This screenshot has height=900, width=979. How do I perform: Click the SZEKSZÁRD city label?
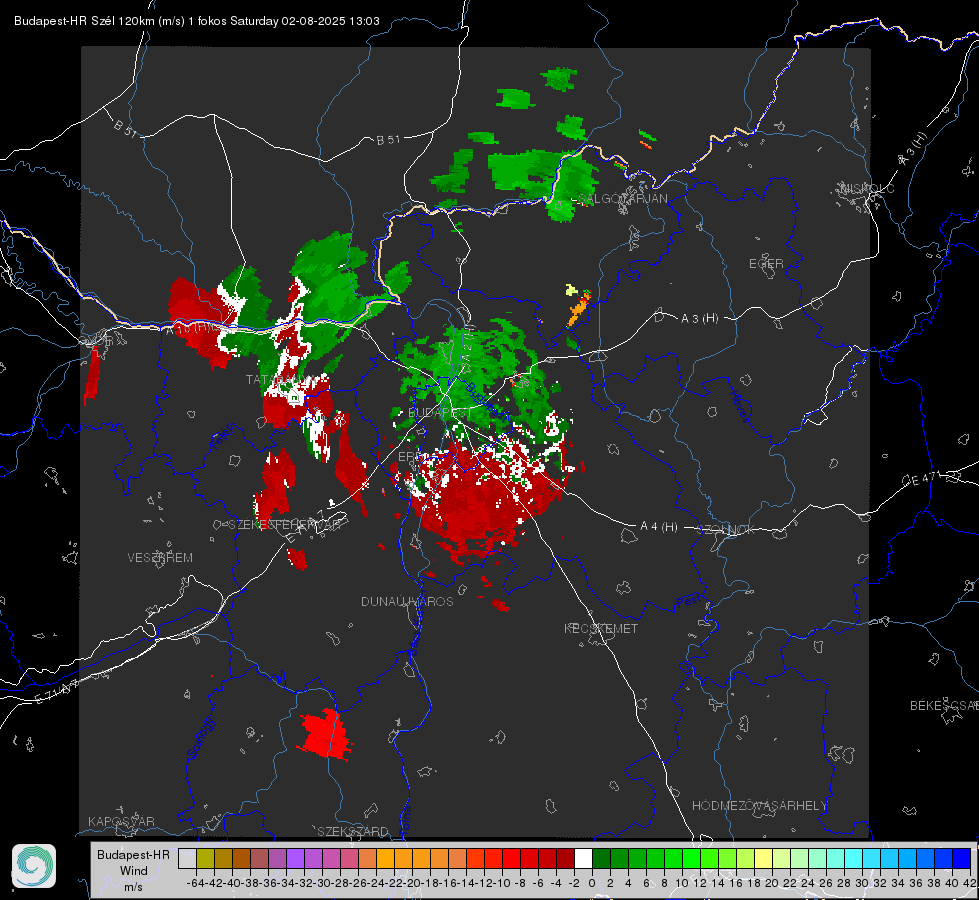coord(353,831)
